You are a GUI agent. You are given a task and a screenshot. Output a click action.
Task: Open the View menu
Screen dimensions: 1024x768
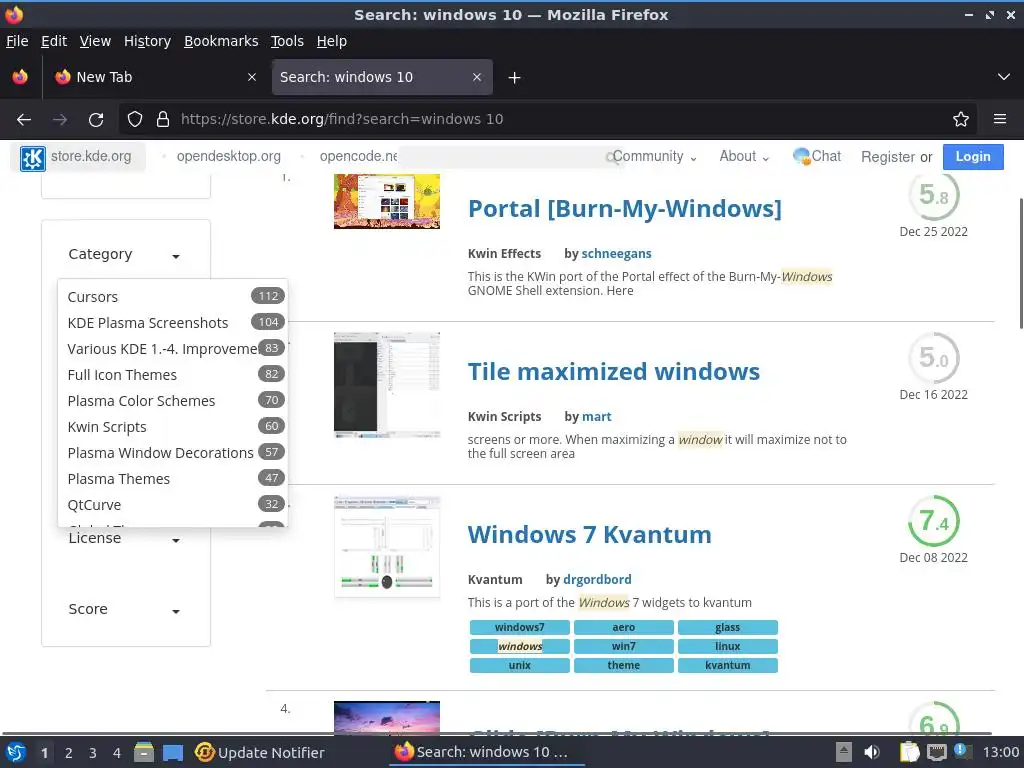(x=95, y=41)
